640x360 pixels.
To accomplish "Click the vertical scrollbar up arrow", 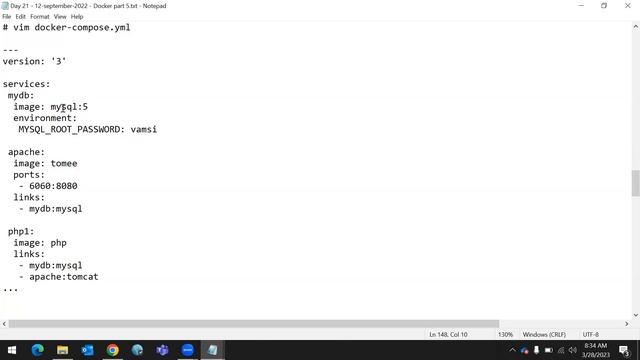I will pyautogui.click(x=636, y=27).
